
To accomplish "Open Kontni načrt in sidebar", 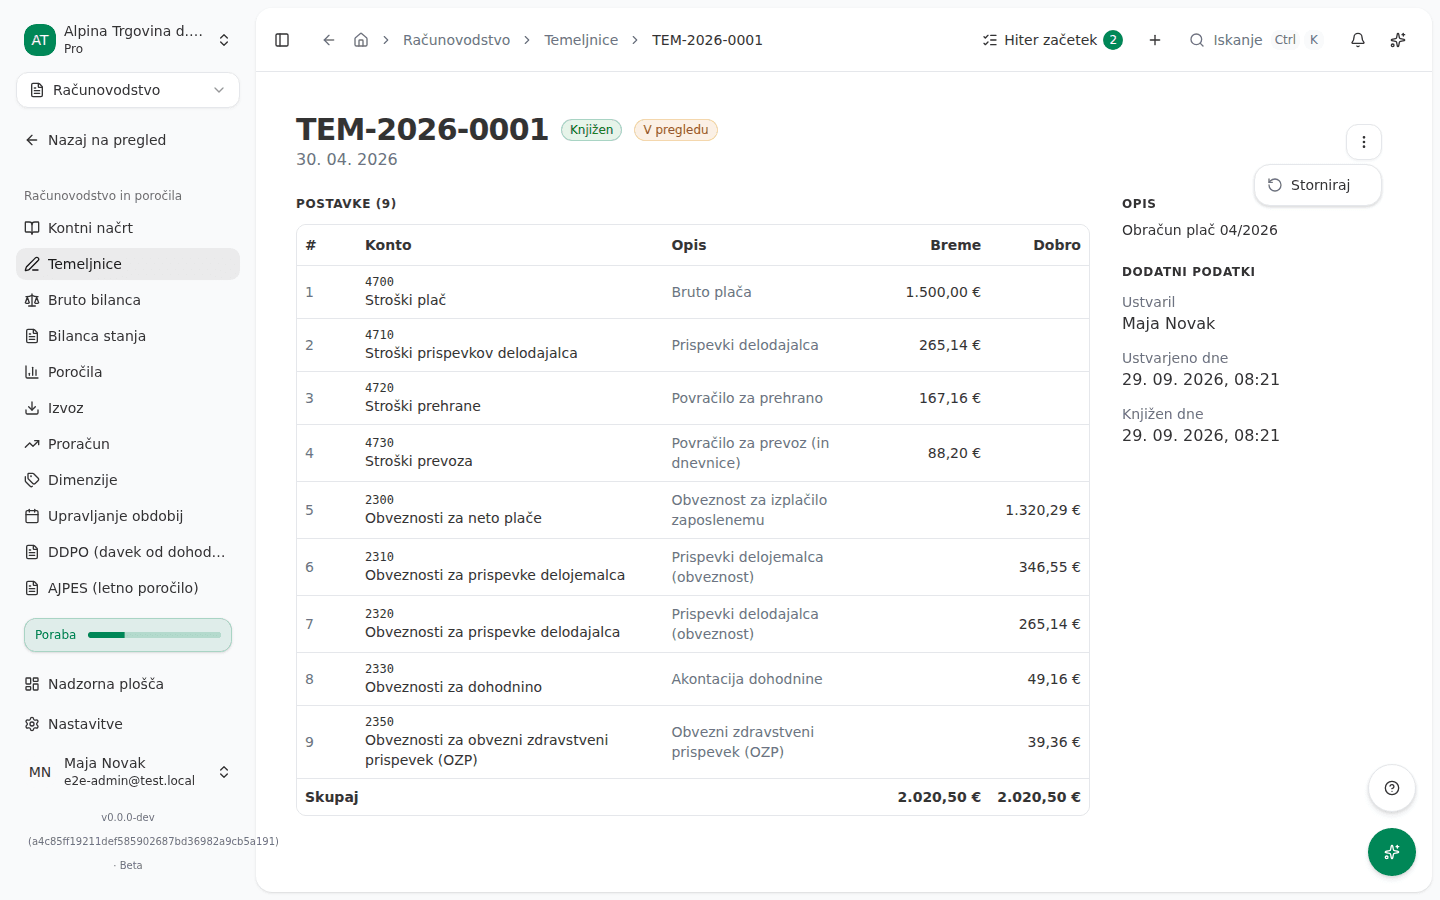I will click(x=128, y=228).
